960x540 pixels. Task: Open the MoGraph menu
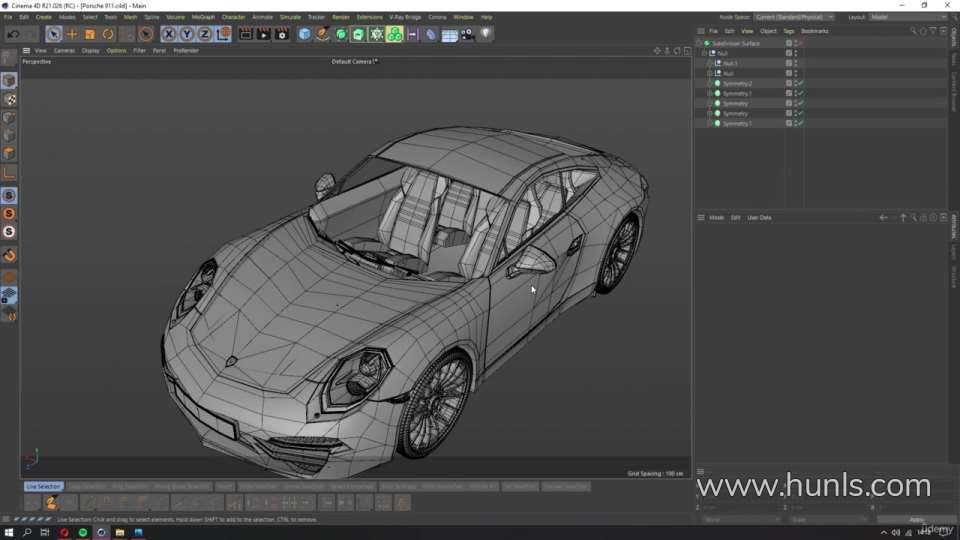pos(203,17)
